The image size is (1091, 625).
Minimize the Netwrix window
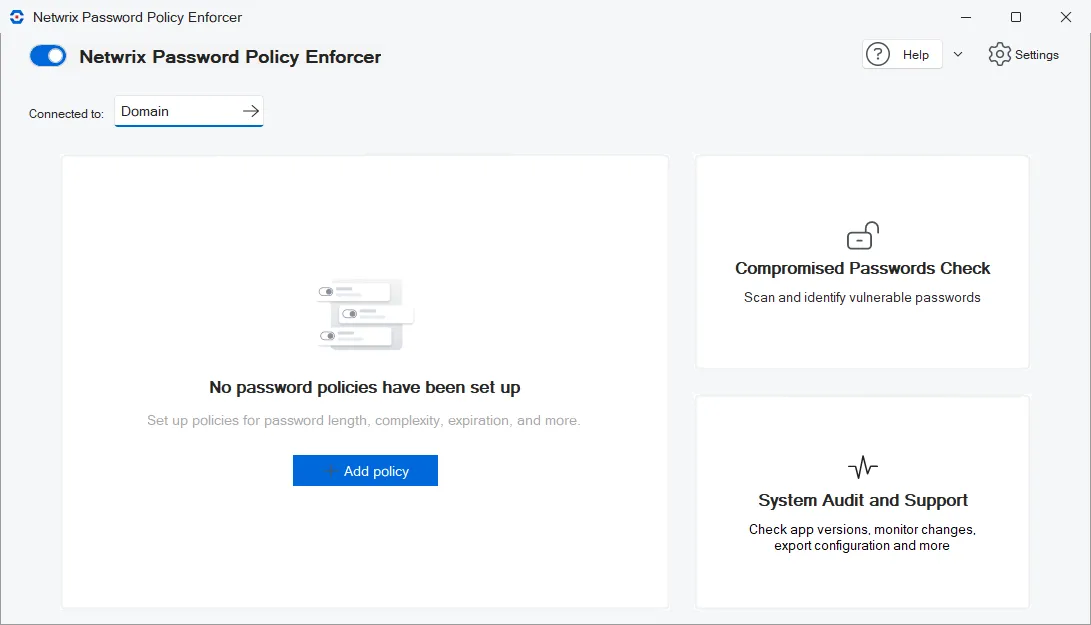pyautogui.click(x=966, y=17)
